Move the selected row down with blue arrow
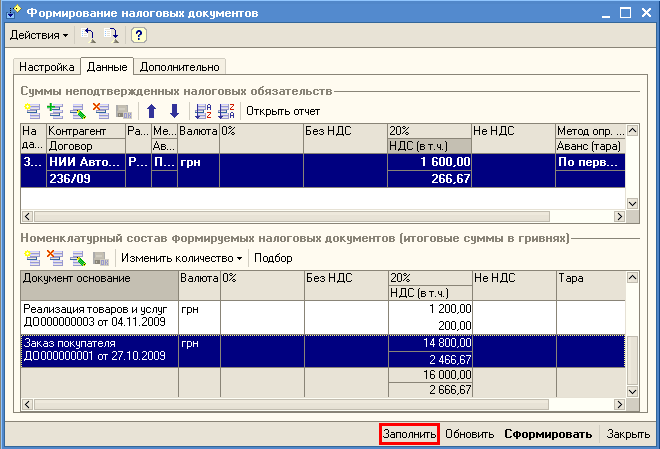 (x=173, y=110)
